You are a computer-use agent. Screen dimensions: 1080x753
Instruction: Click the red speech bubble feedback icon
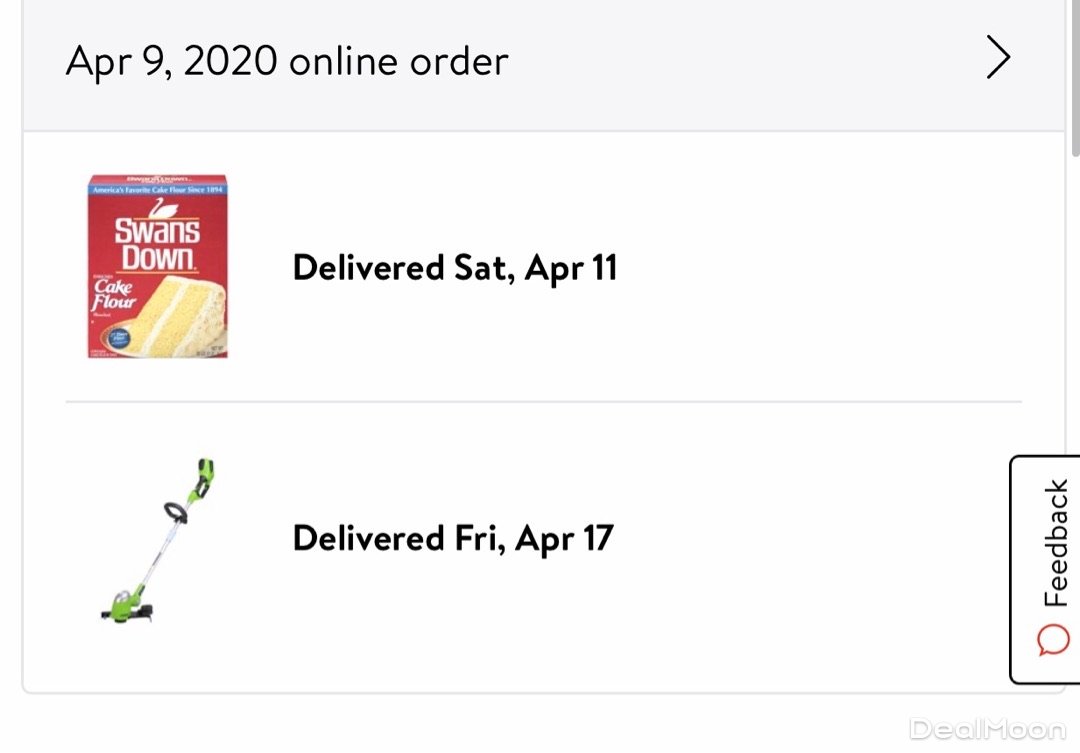[x=1054, y=639]
